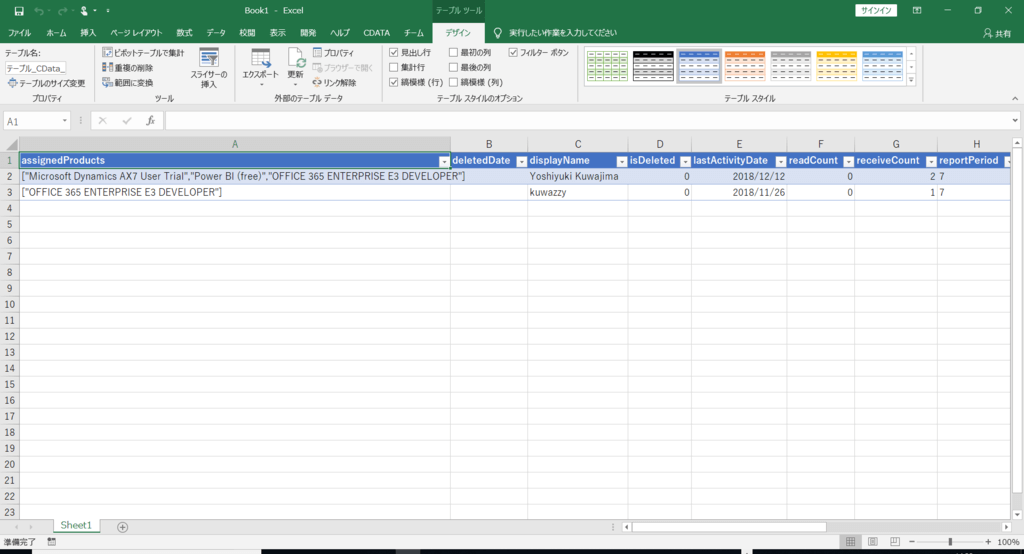
Task: Select the black table style thumbnail
Action: 653,66
